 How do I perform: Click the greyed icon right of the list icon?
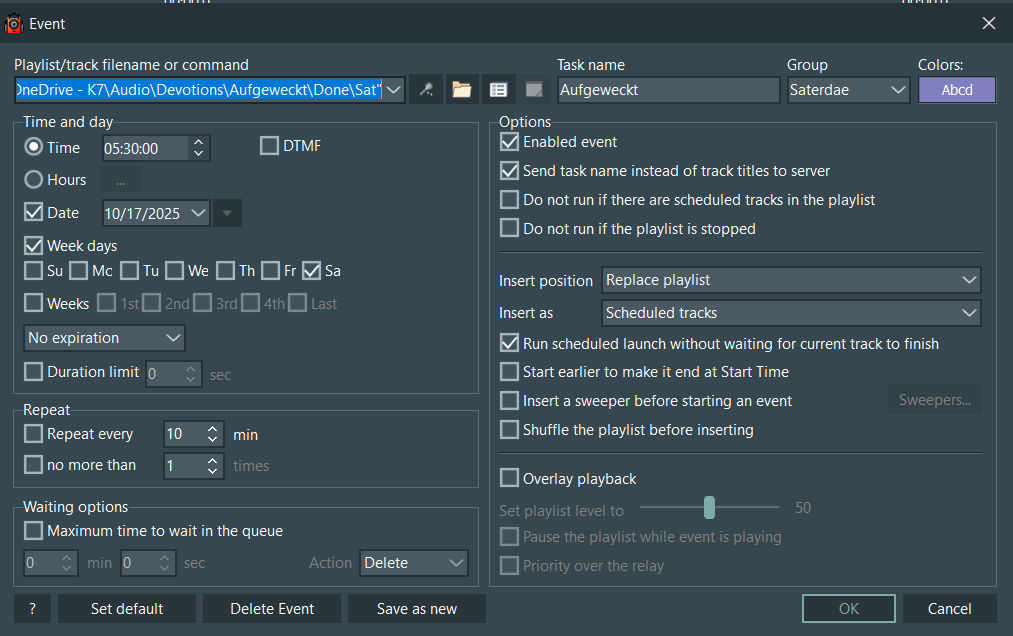[x=534, y=90]
